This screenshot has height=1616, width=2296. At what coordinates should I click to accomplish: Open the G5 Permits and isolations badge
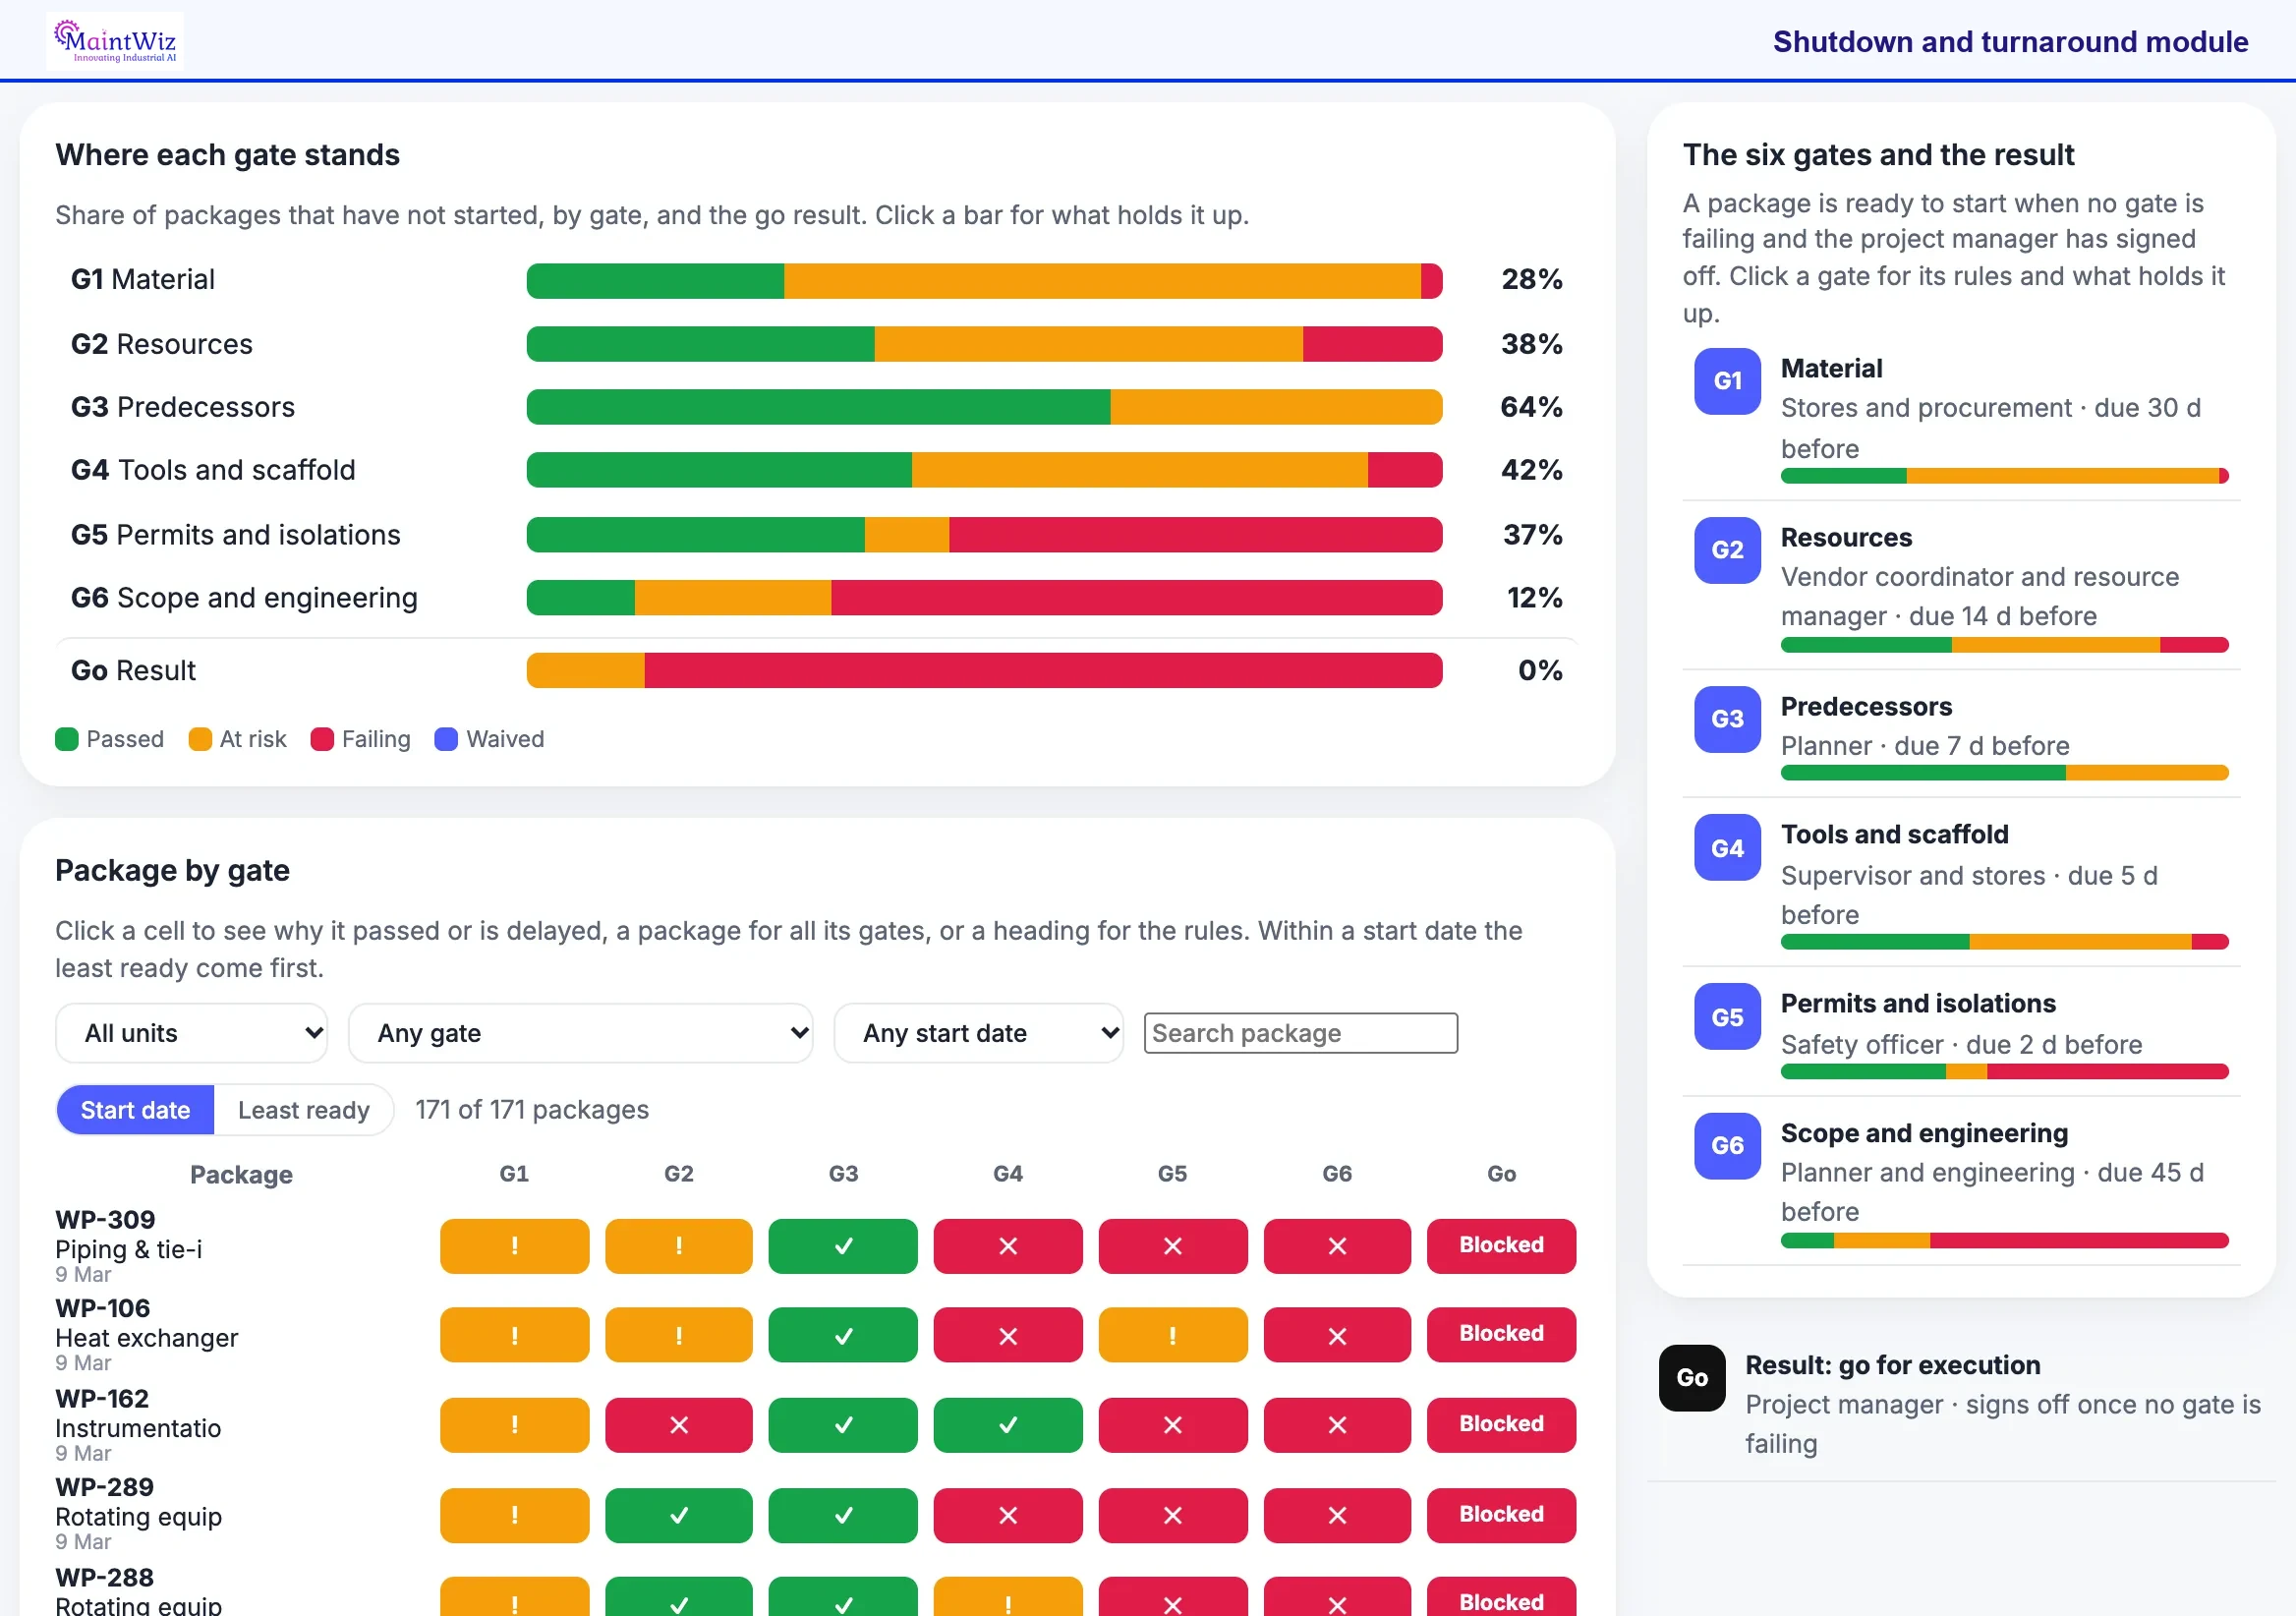point(1727,1017)
